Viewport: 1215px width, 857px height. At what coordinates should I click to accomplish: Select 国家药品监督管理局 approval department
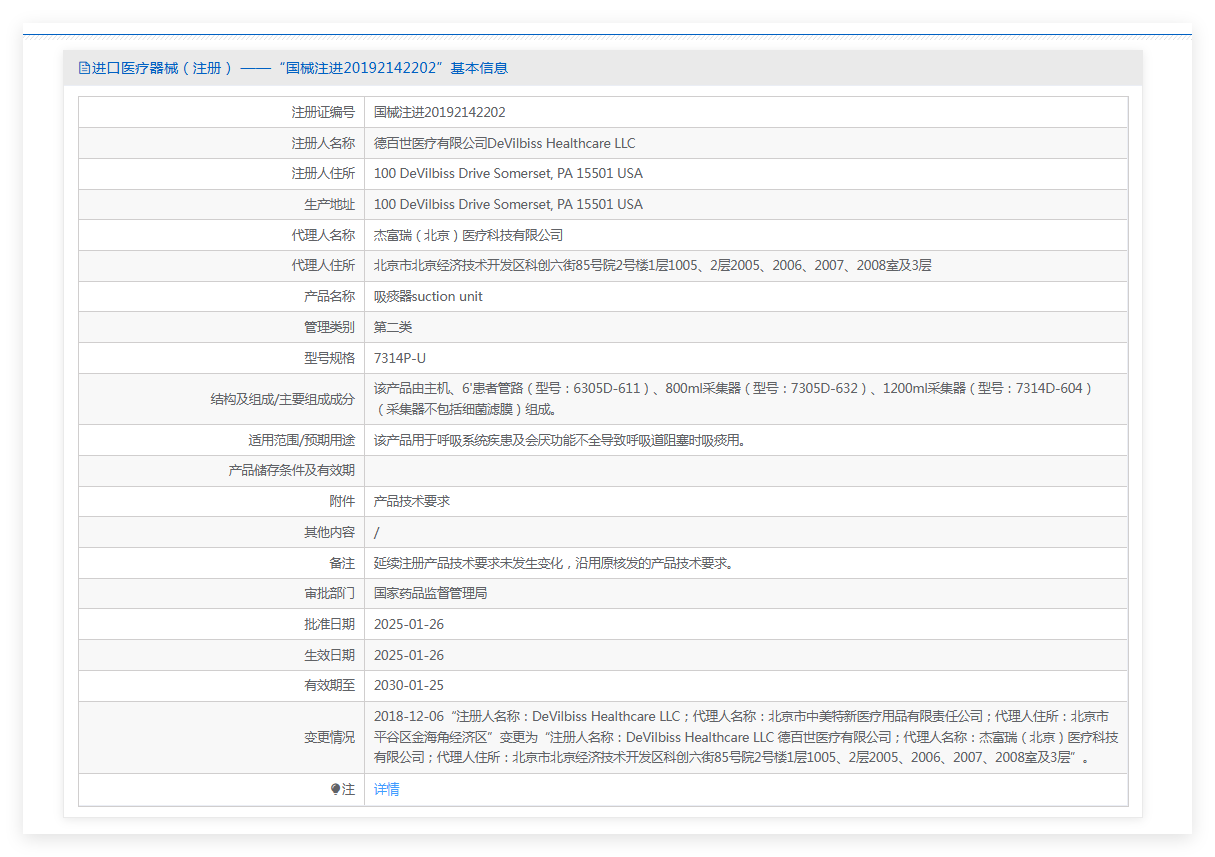[430, 593]
